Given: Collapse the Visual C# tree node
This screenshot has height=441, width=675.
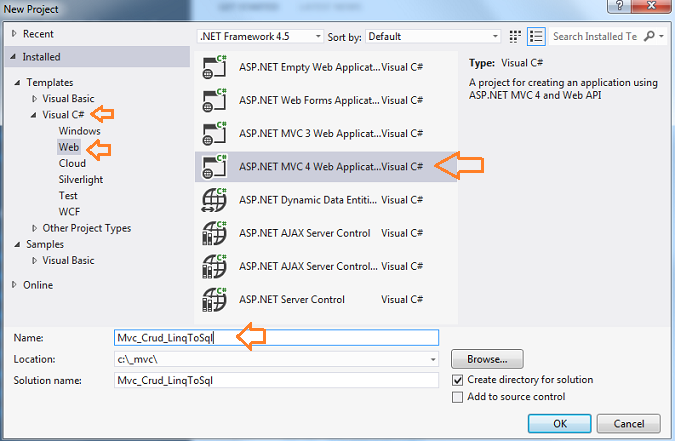Looking at the screenshot, I should (x=34, y=115).
